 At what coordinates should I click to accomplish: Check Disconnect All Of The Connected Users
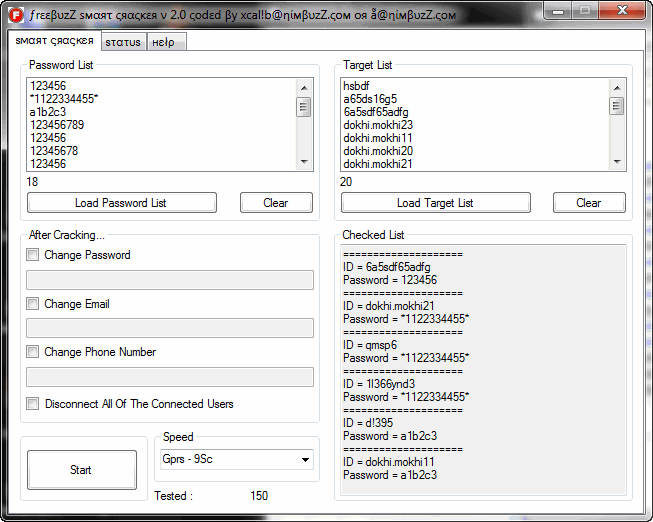click(x=32, y=404)
